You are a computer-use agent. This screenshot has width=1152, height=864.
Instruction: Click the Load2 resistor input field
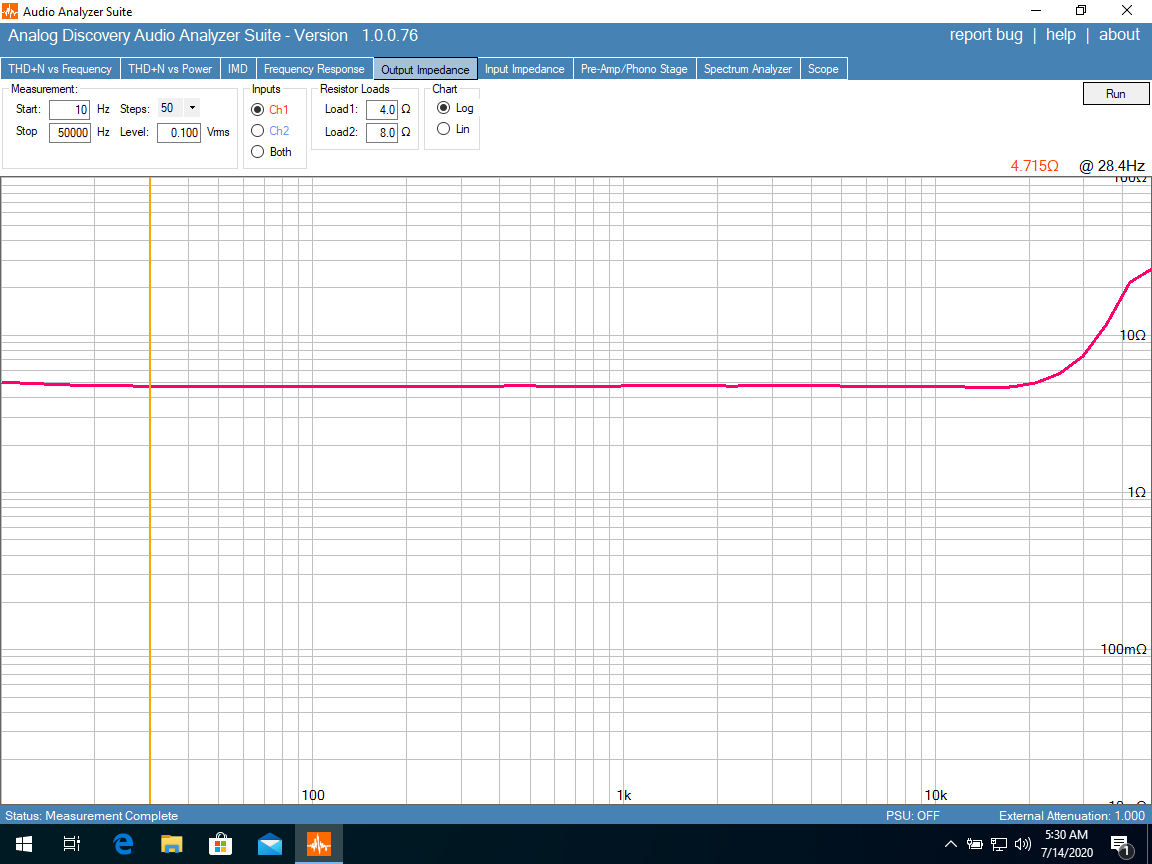click(382, 133)
